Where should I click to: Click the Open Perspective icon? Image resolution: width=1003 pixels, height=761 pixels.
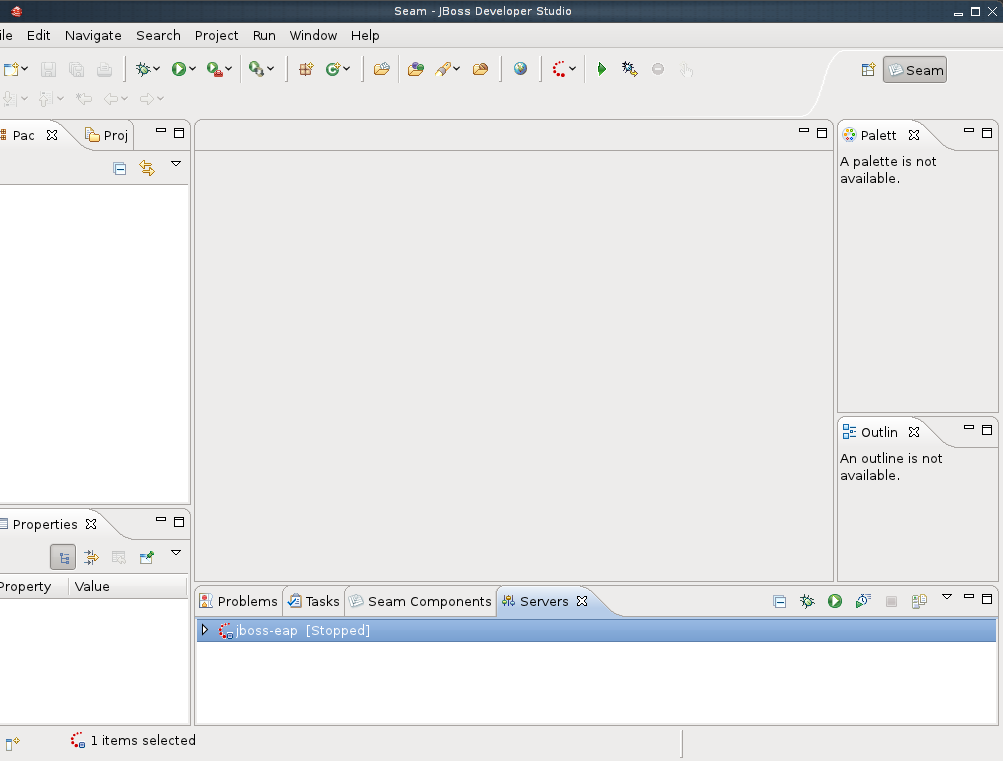click(868, 70)
